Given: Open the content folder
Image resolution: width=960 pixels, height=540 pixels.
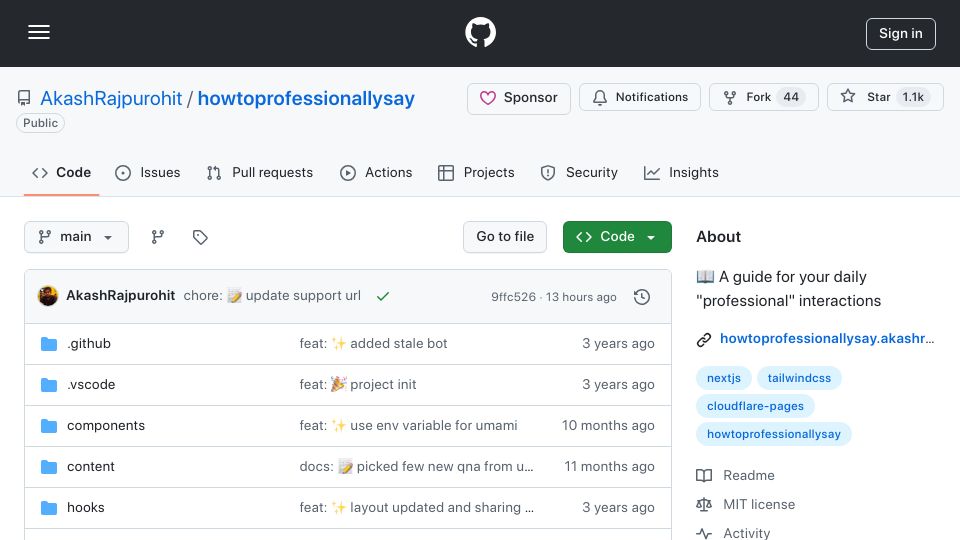Looking at the screenshot, I should 91,467.
